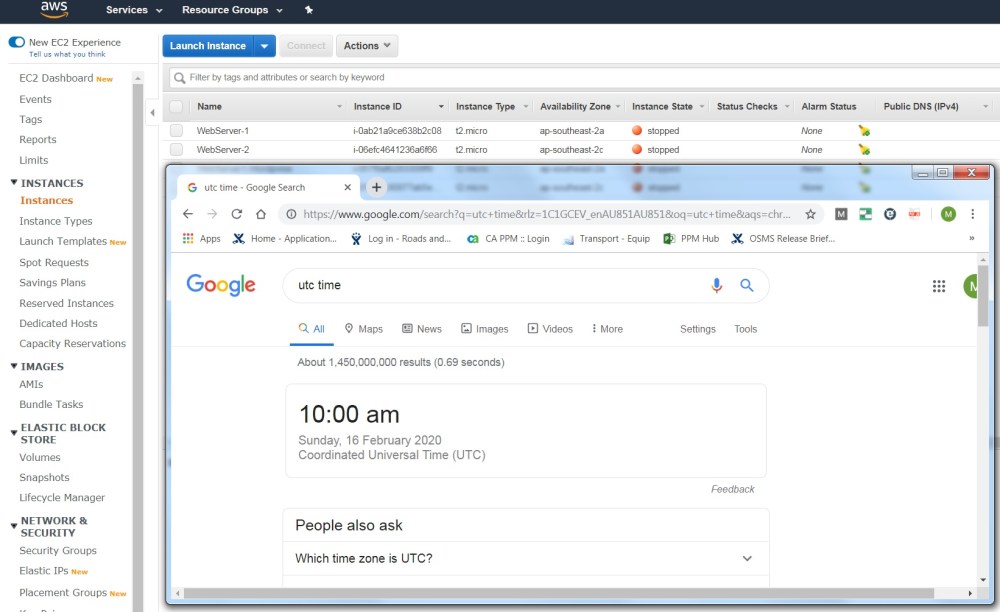The height and width of the screenshot is (612, 1000).
Task: Toggle the New EC2 Experience switch
Action: [x=17, y=42]
